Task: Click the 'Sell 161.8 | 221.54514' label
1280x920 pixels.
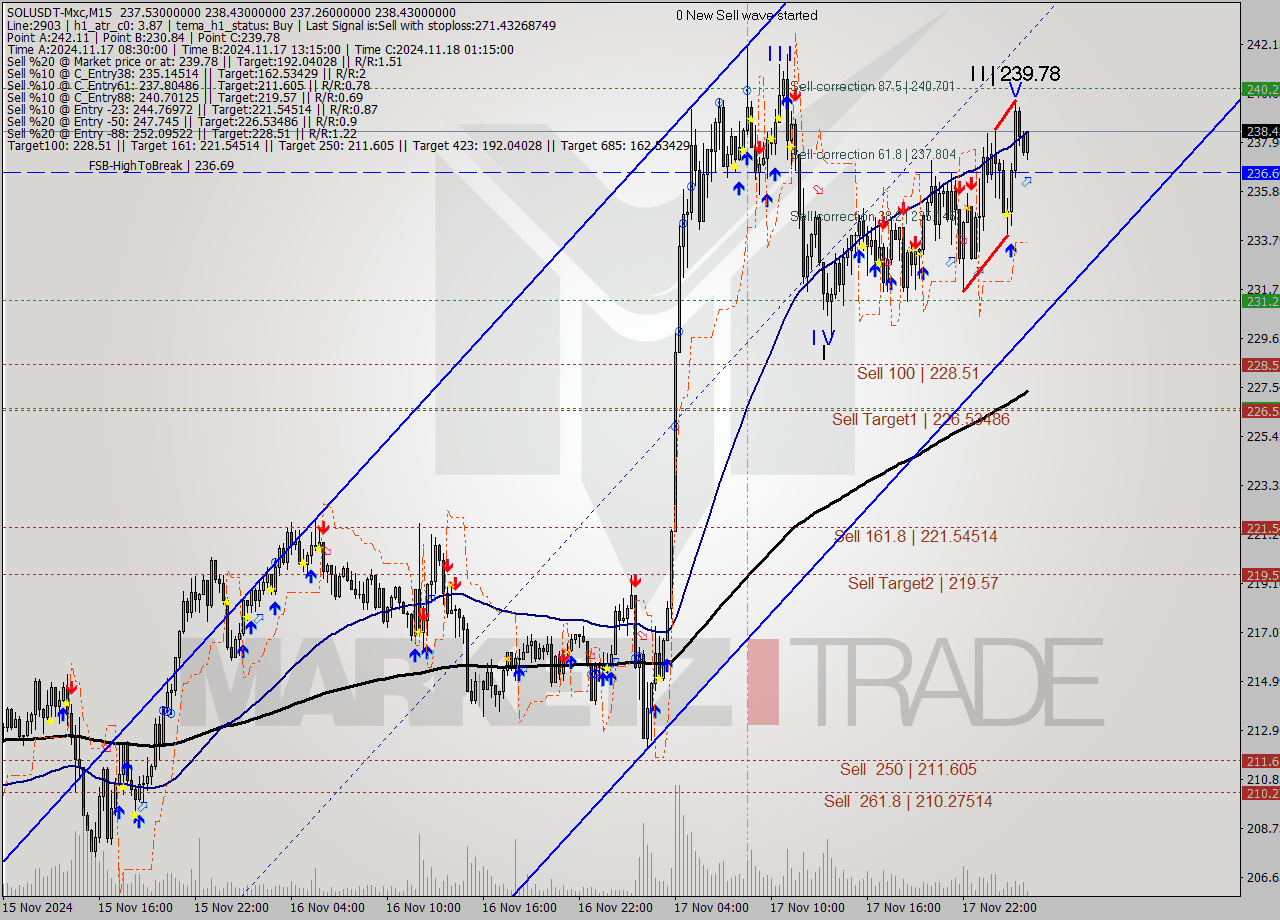Action: 916,536
